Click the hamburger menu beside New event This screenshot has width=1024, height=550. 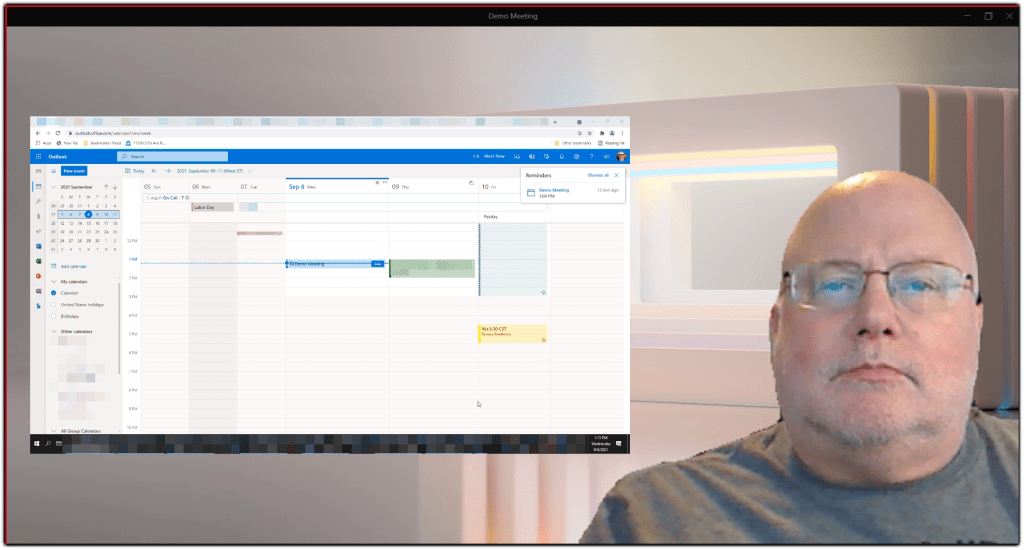pos(52,171)
